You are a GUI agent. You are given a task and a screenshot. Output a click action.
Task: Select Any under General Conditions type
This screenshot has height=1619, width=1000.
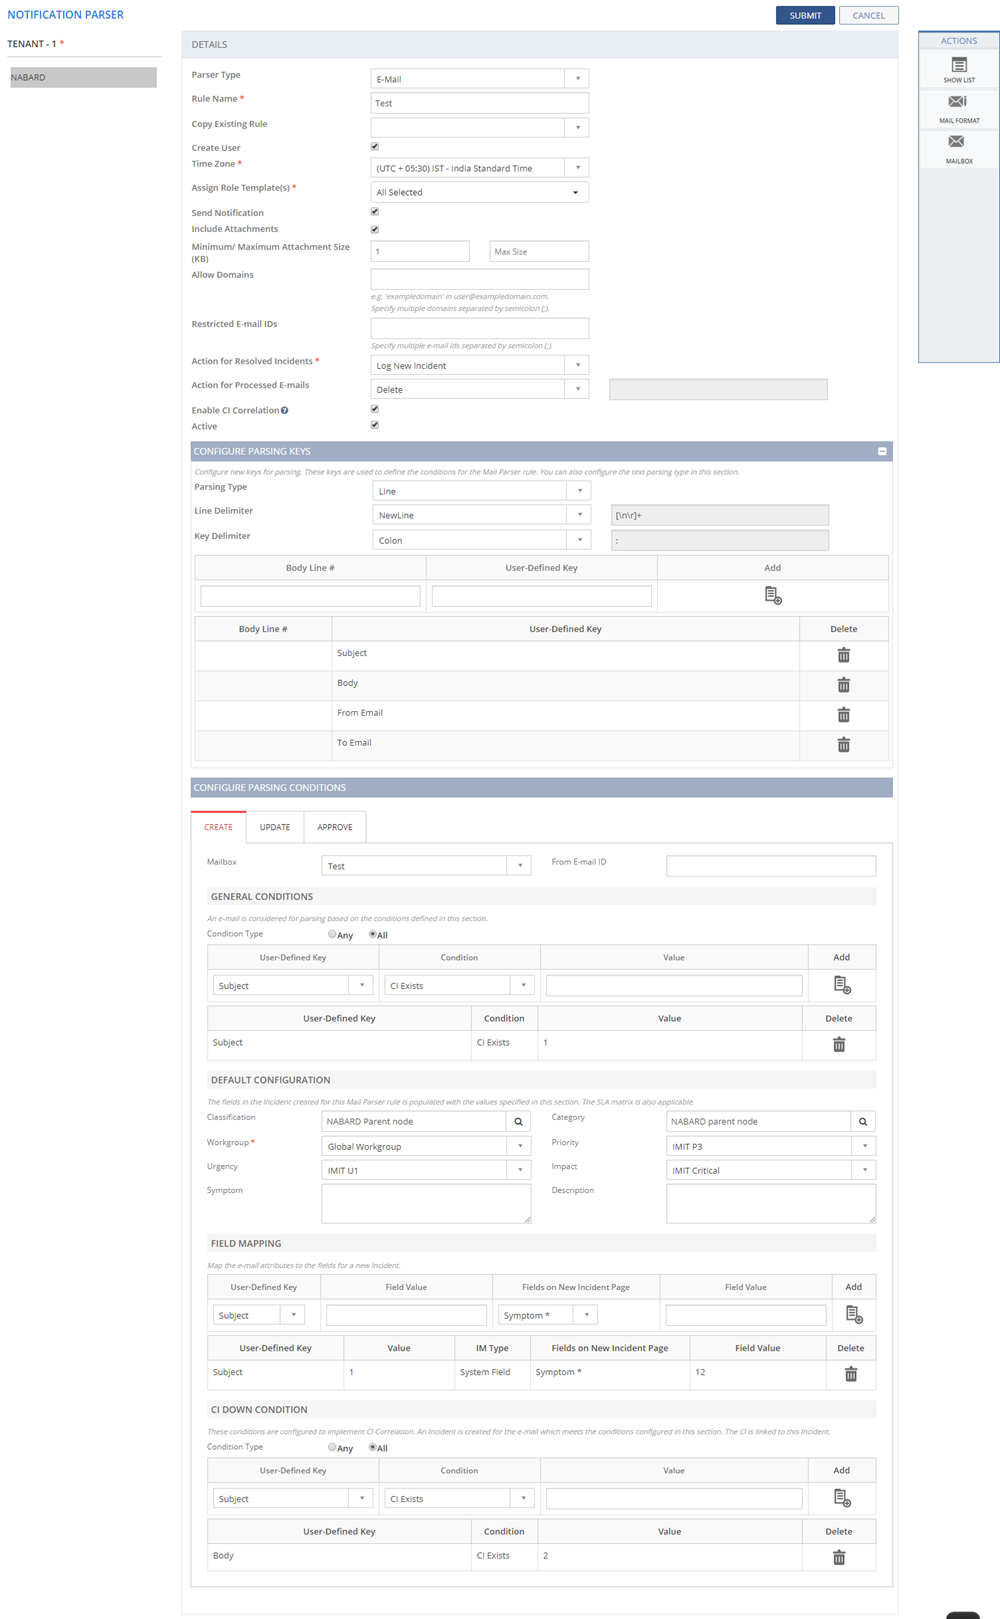[x=332, y=934]
